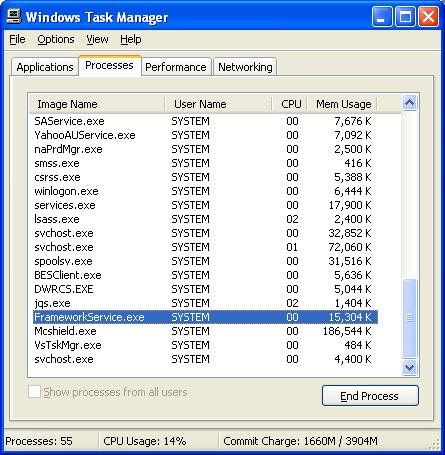Select the spoolsv.exe process
445x455 pixels.
(x=205, y=261)
